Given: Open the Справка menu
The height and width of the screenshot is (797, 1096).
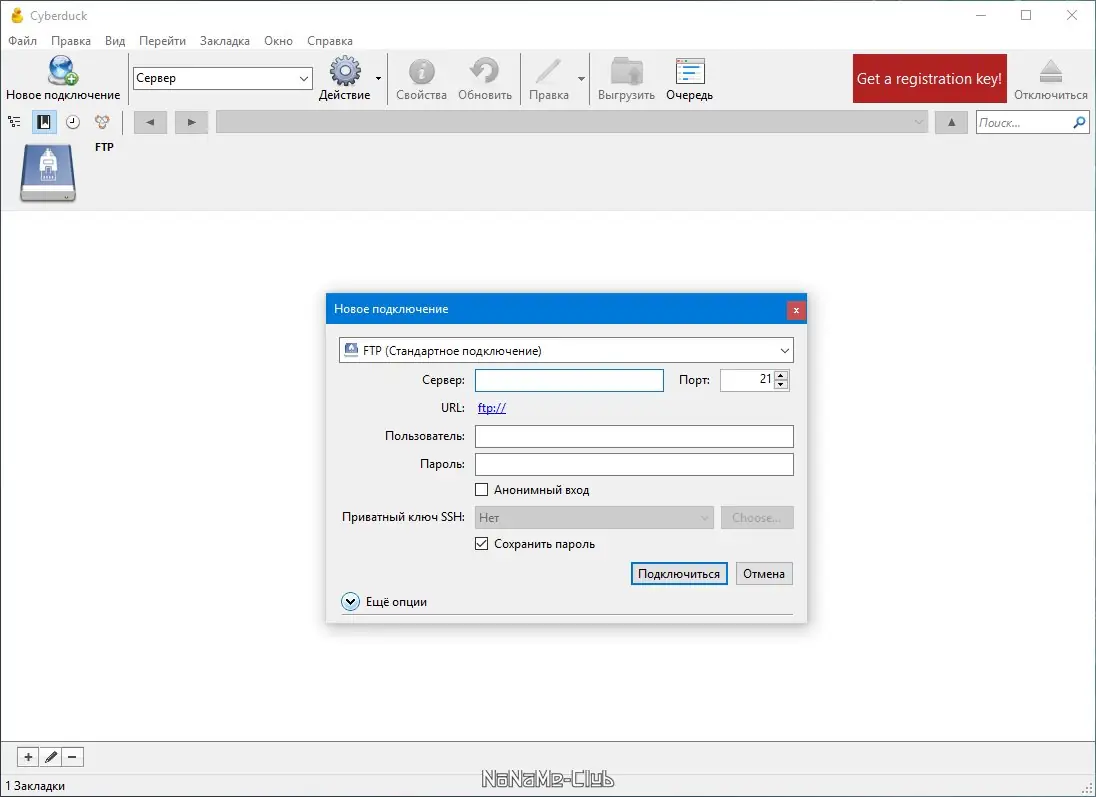Looking at the screenshot, I should pyautogui.click(x=330, y=41).
